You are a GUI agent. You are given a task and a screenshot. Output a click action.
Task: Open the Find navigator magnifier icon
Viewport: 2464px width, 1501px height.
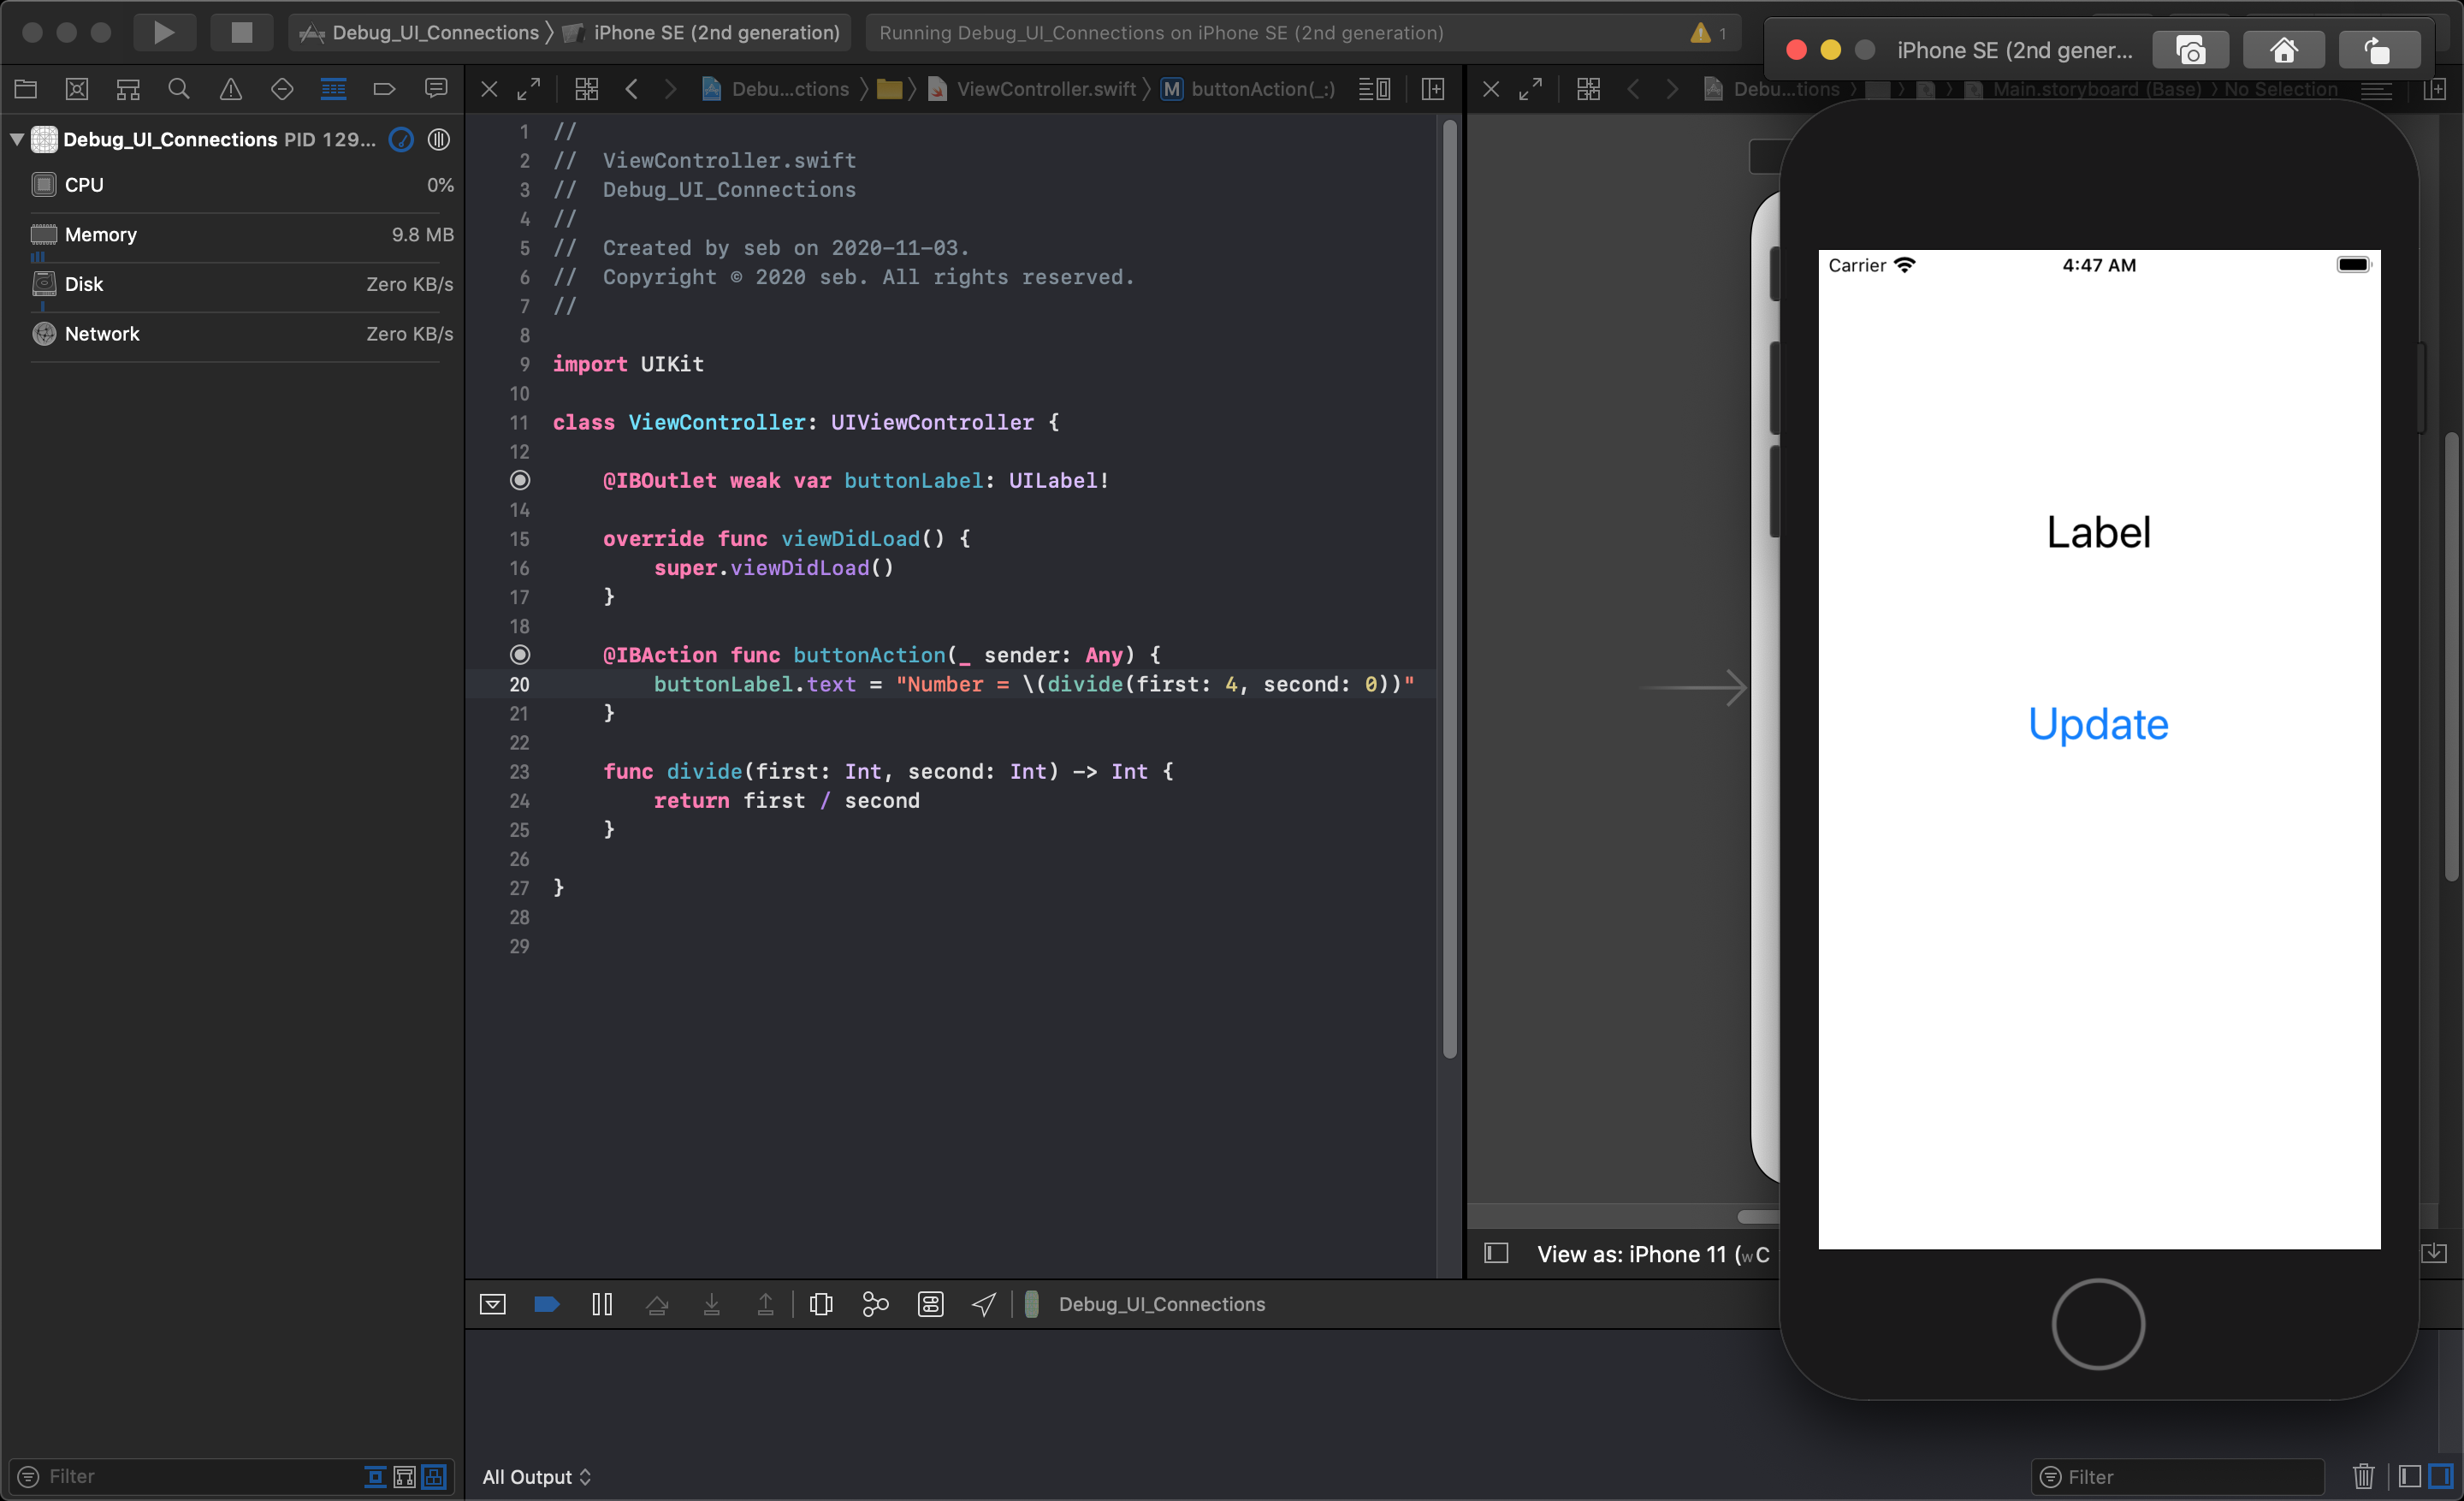179,89
